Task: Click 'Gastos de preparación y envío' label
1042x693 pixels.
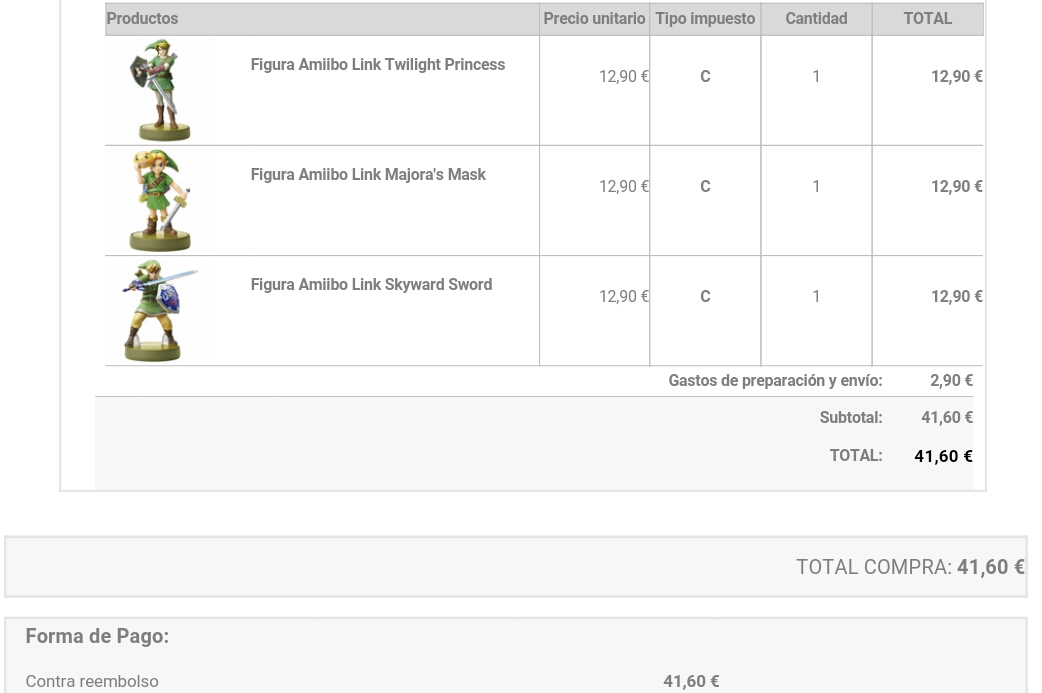Action: (x=775, y=381)
